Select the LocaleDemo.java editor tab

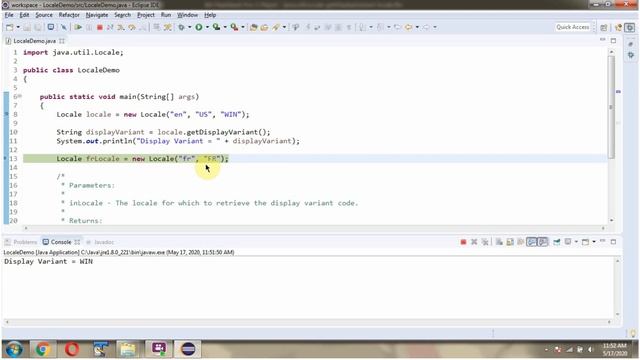[x=34, y=41]
